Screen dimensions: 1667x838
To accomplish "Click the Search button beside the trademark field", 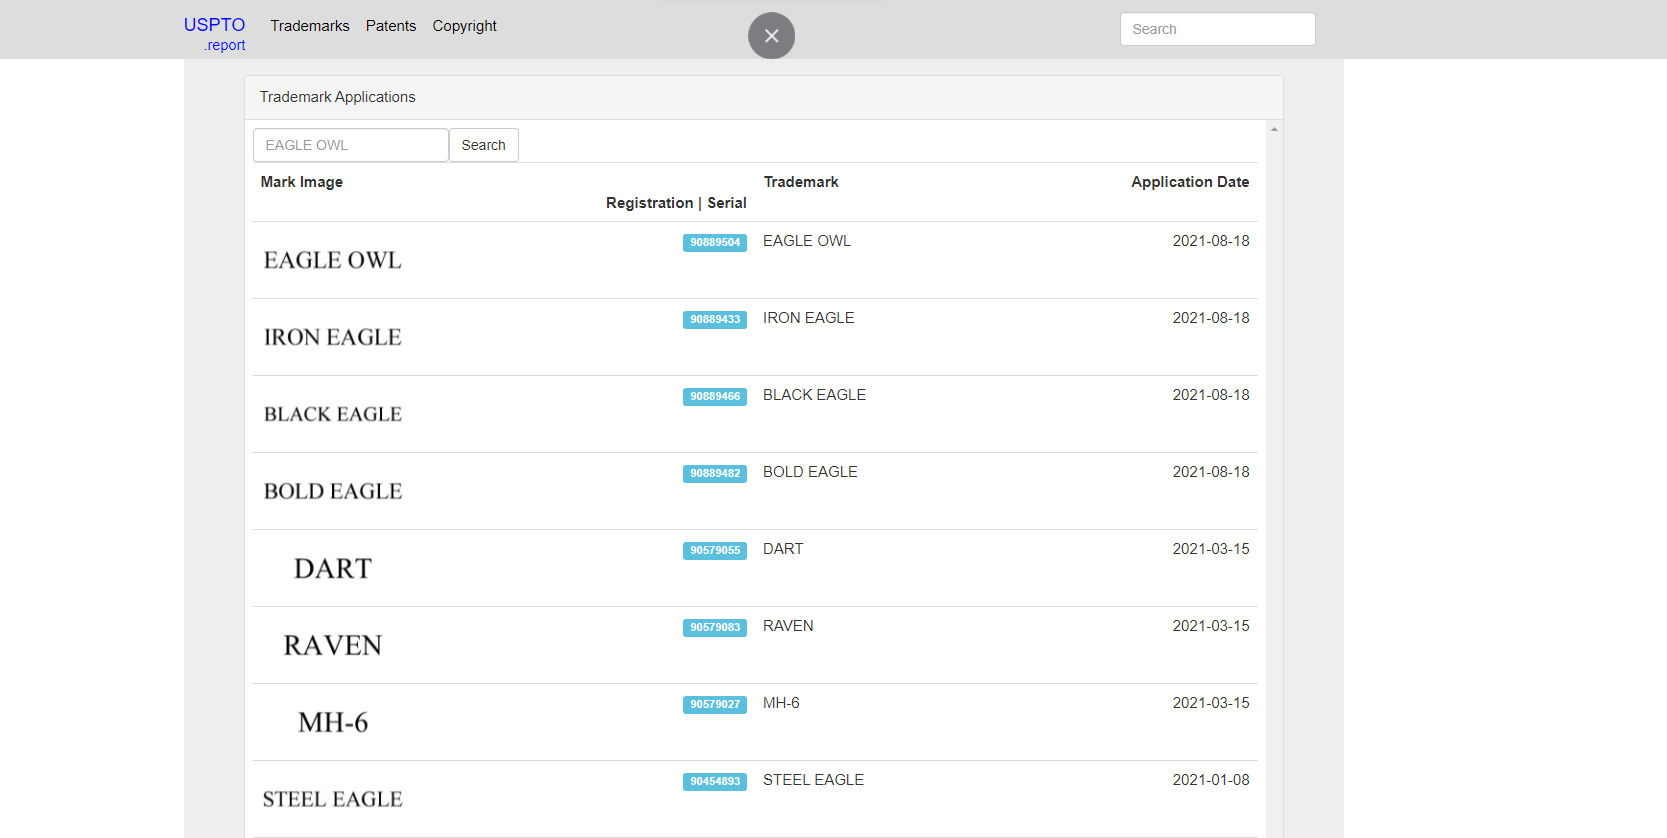I will 484,145.
